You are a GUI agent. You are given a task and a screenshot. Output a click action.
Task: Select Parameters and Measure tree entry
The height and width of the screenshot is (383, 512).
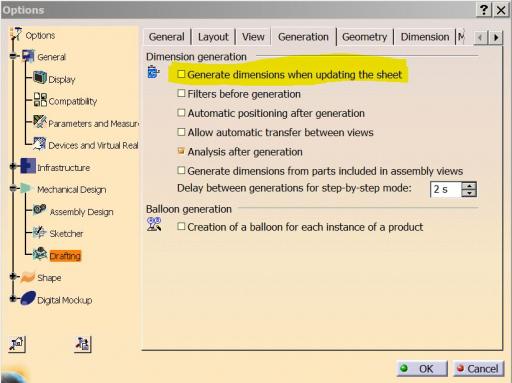click(x=93, y=123)
